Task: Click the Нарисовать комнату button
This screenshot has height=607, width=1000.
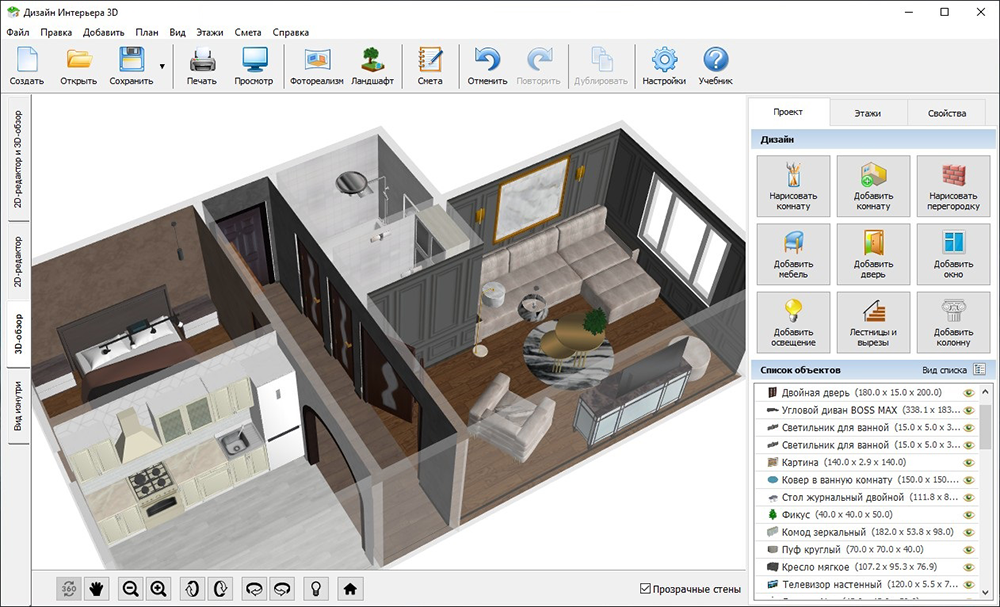Action: click(x=793, y=184)
